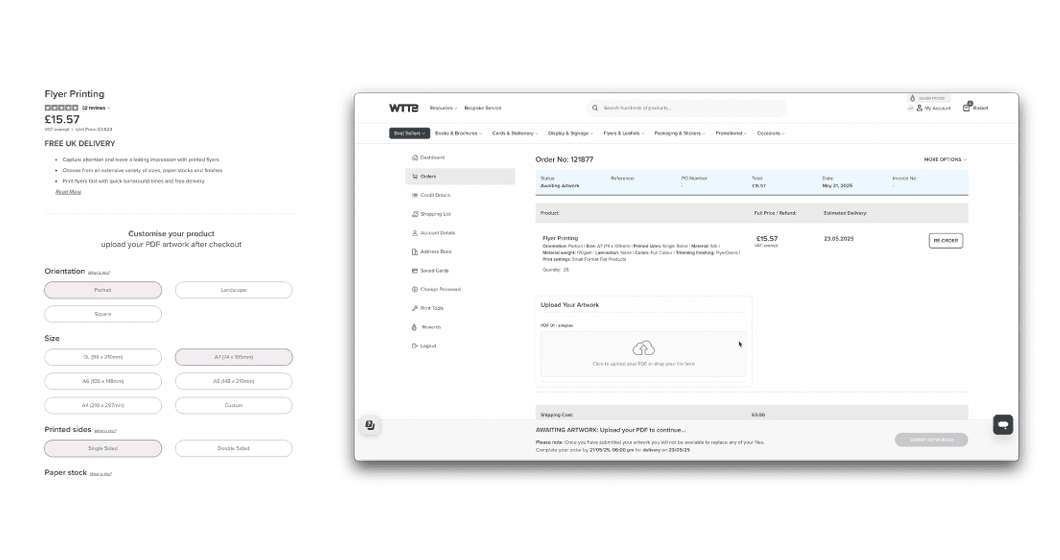
Task: Click the Re-Order button
Action: (946, 241)
